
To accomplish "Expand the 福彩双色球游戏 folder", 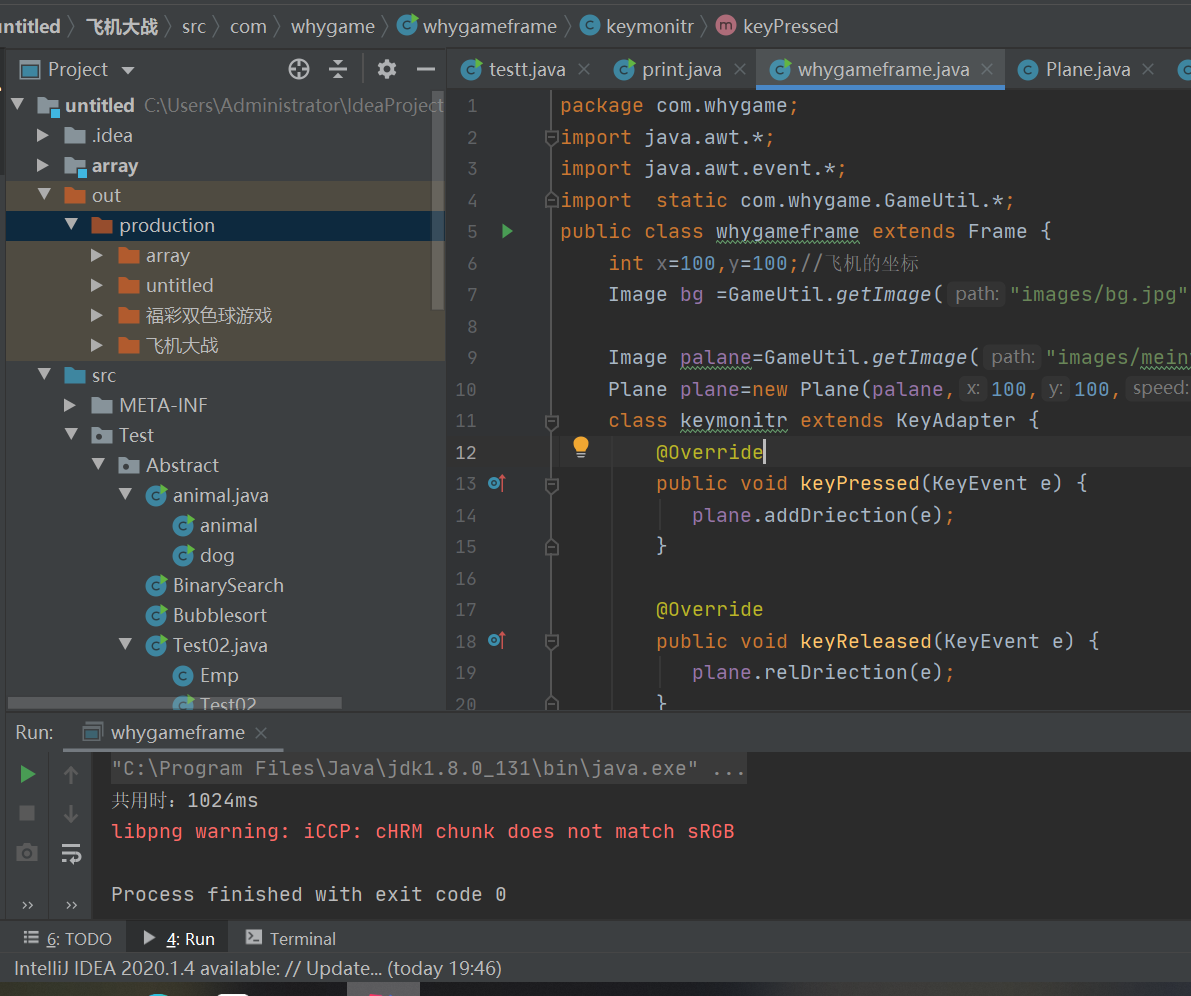I will 97,315.
